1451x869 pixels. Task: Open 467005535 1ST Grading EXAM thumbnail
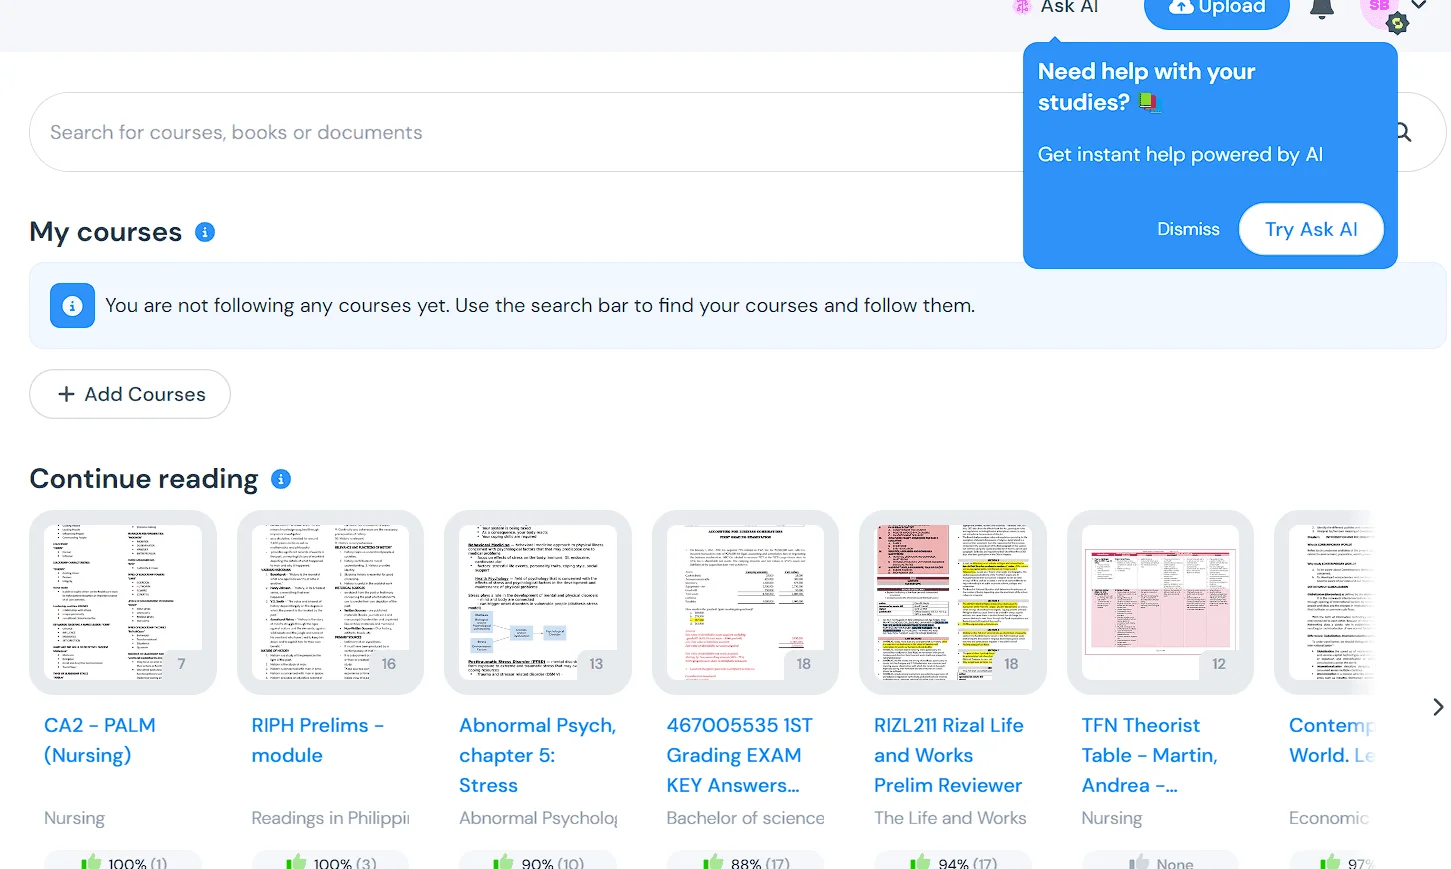point(745,602)
